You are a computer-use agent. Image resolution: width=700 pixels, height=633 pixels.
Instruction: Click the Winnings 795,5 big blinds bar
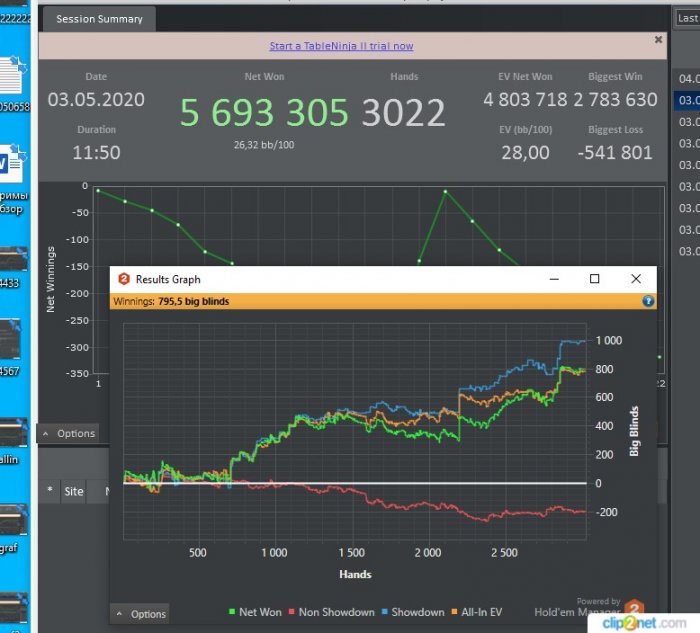383,301
